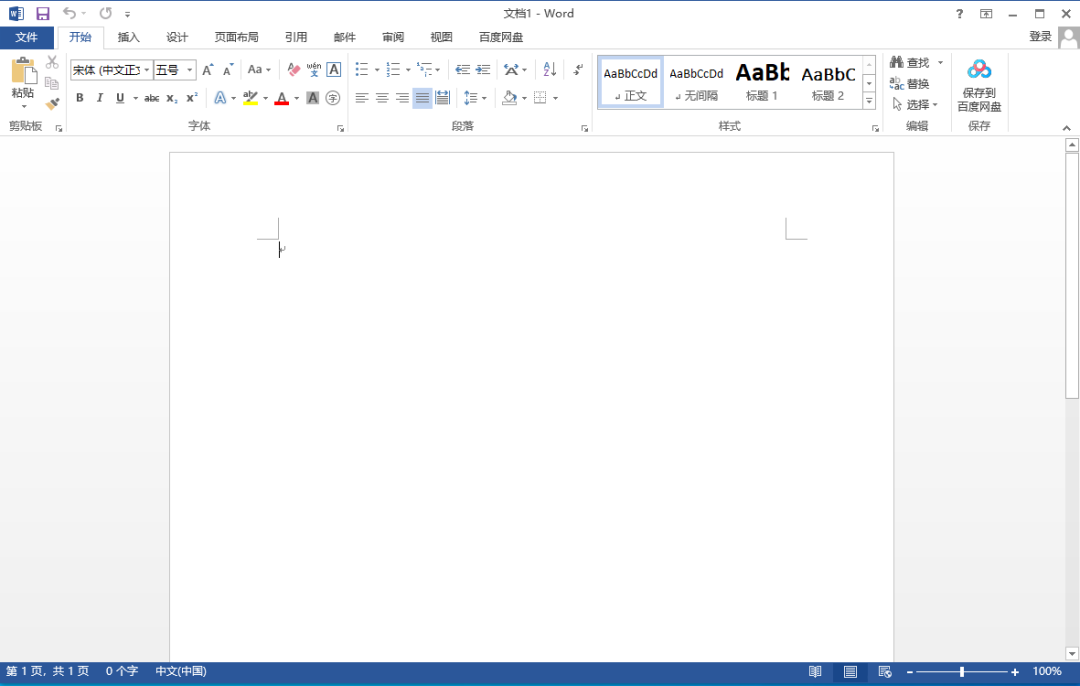Click 登录 to sign in

coord(1040,37)
